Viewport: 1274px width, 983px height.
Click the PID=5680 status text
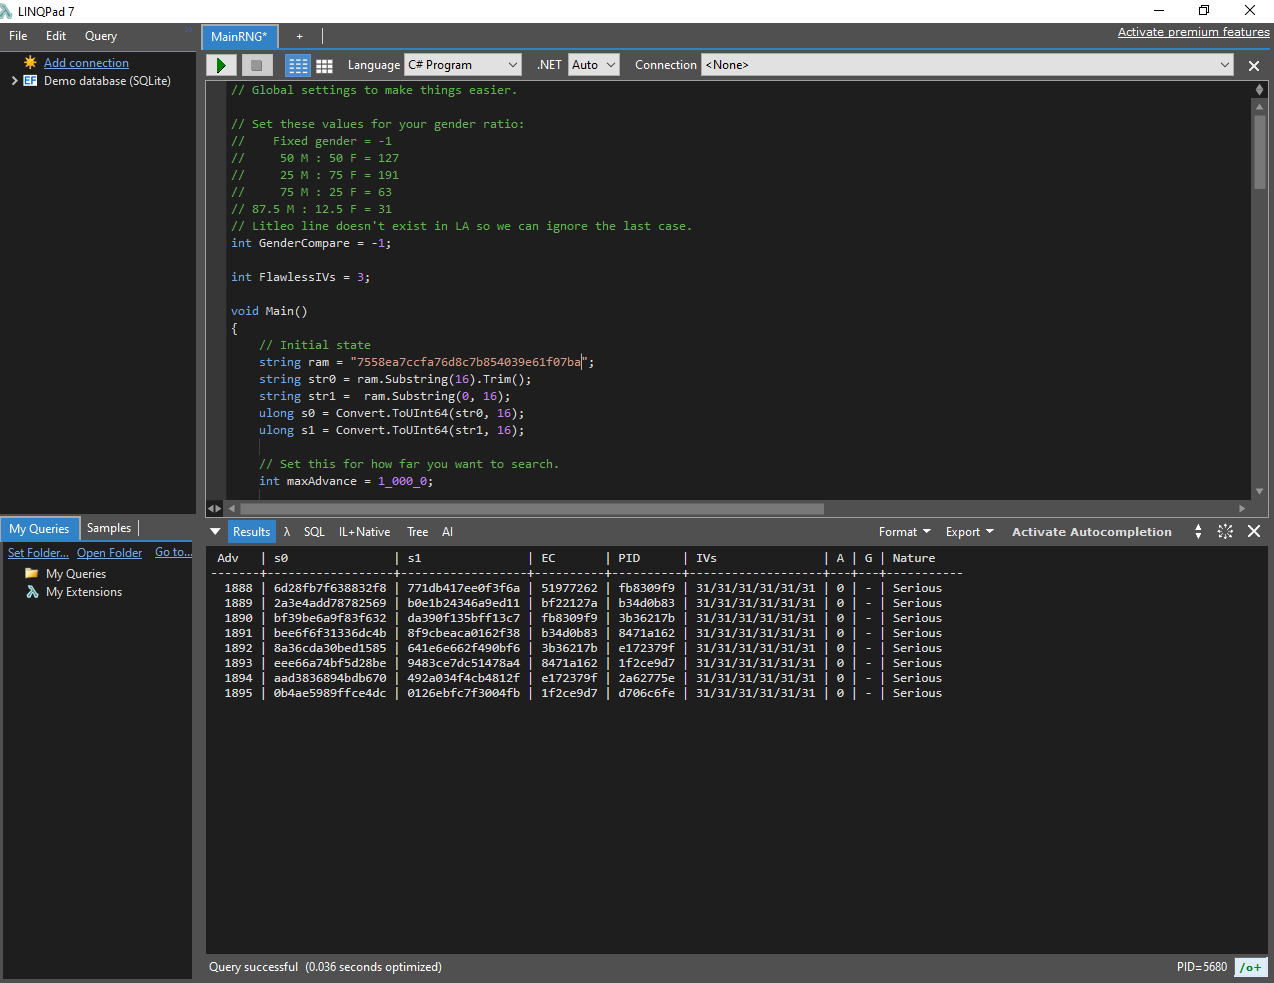point(1201,967)
